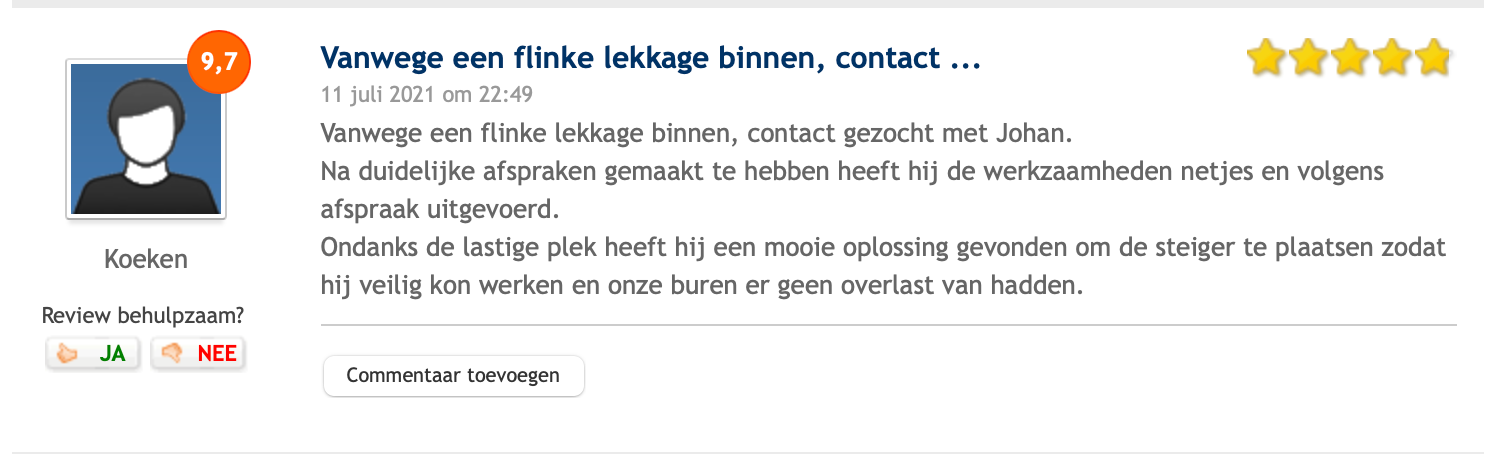
Task: Mark review helpful with green JA text
Action: (x=112, y=354)
